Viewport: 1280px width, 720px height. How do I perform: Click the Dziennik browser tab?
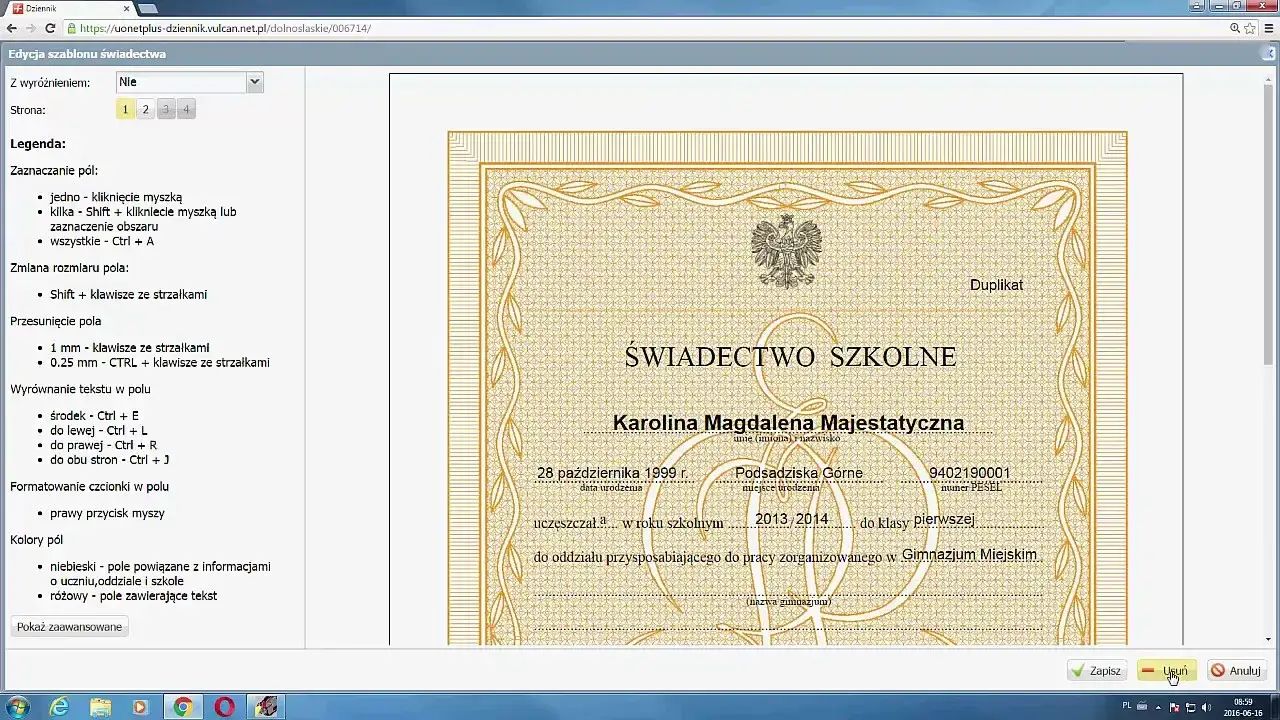[x=70, y=8]
